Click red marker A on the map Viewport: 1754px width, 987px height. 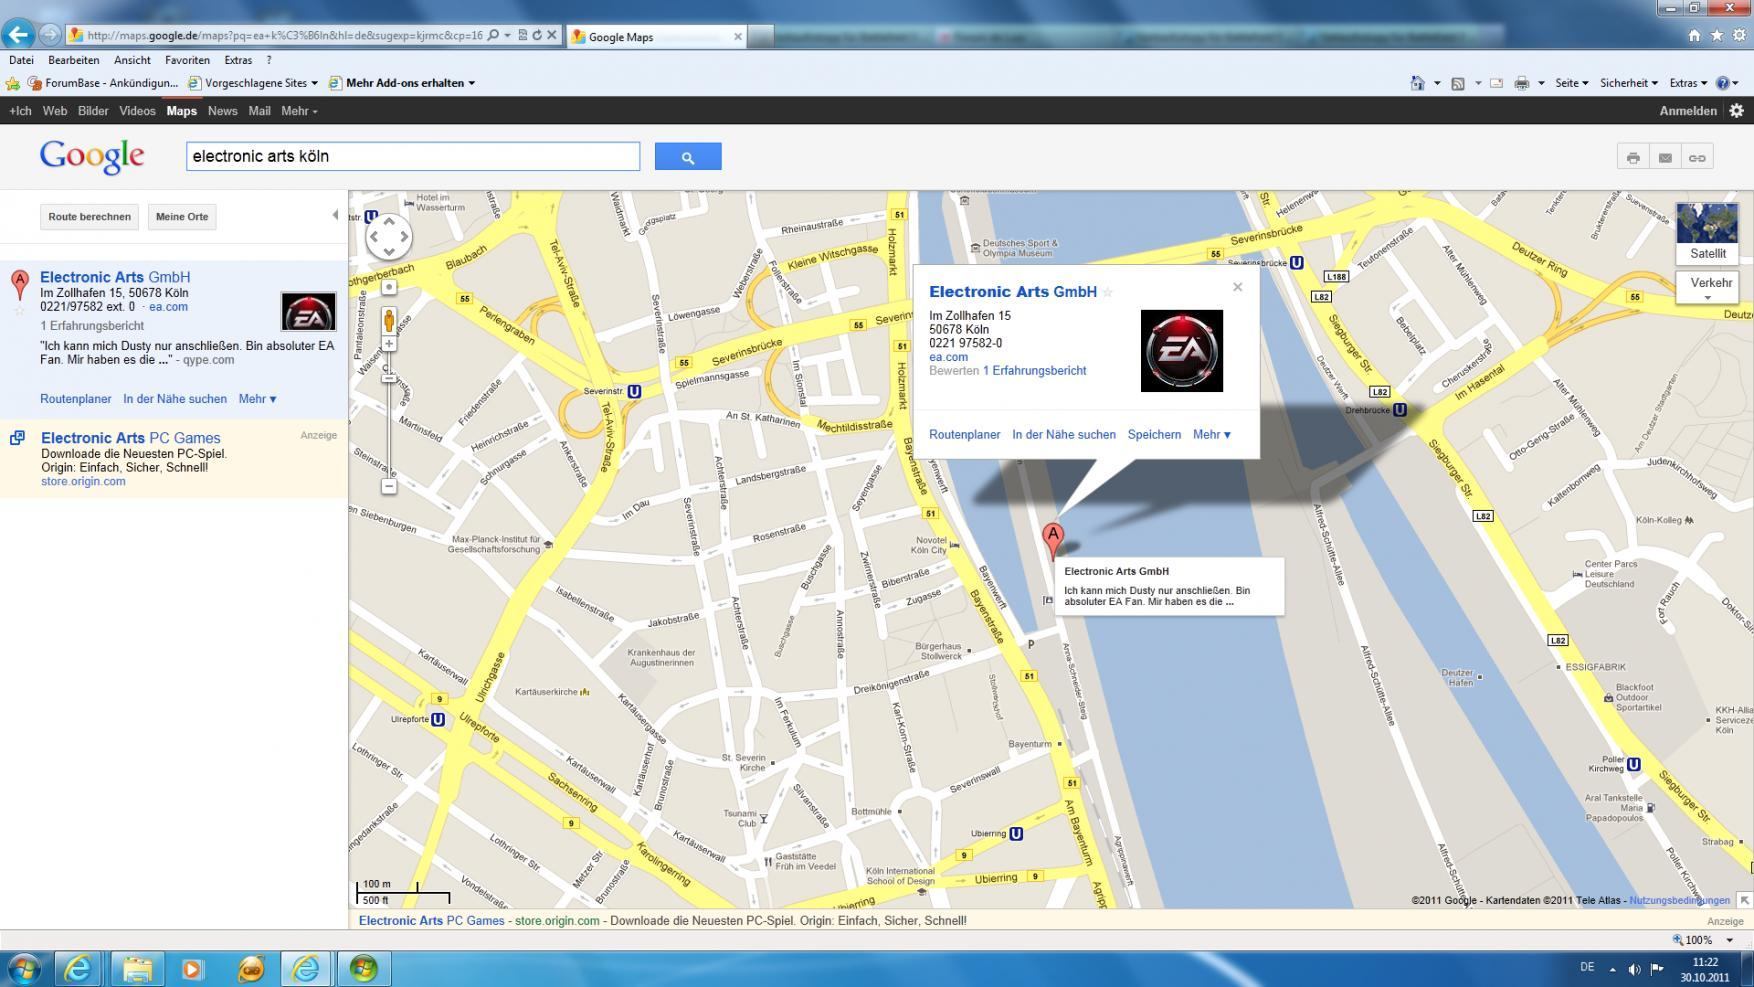click(x=1053, y=540)
